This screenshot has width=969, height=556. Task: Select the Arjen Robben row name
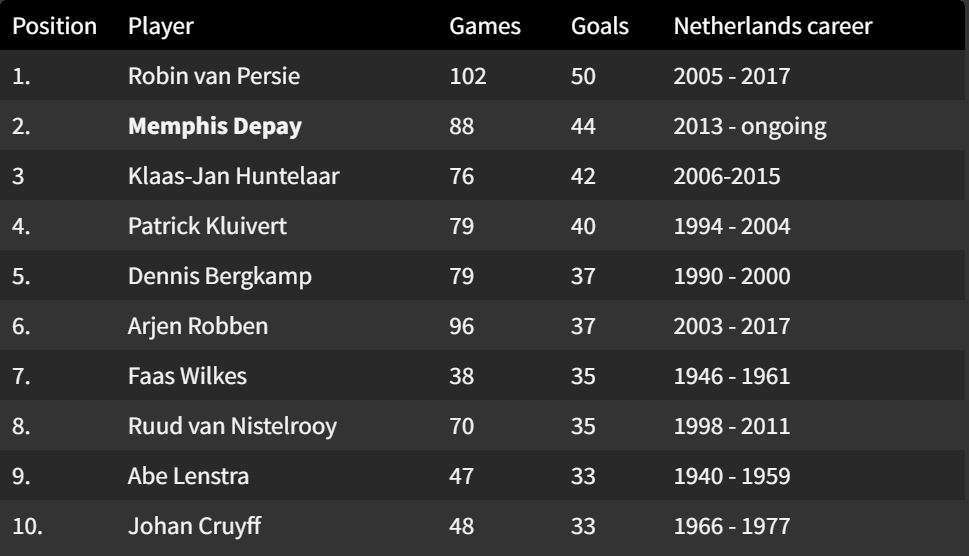click(x=198, y=326)
